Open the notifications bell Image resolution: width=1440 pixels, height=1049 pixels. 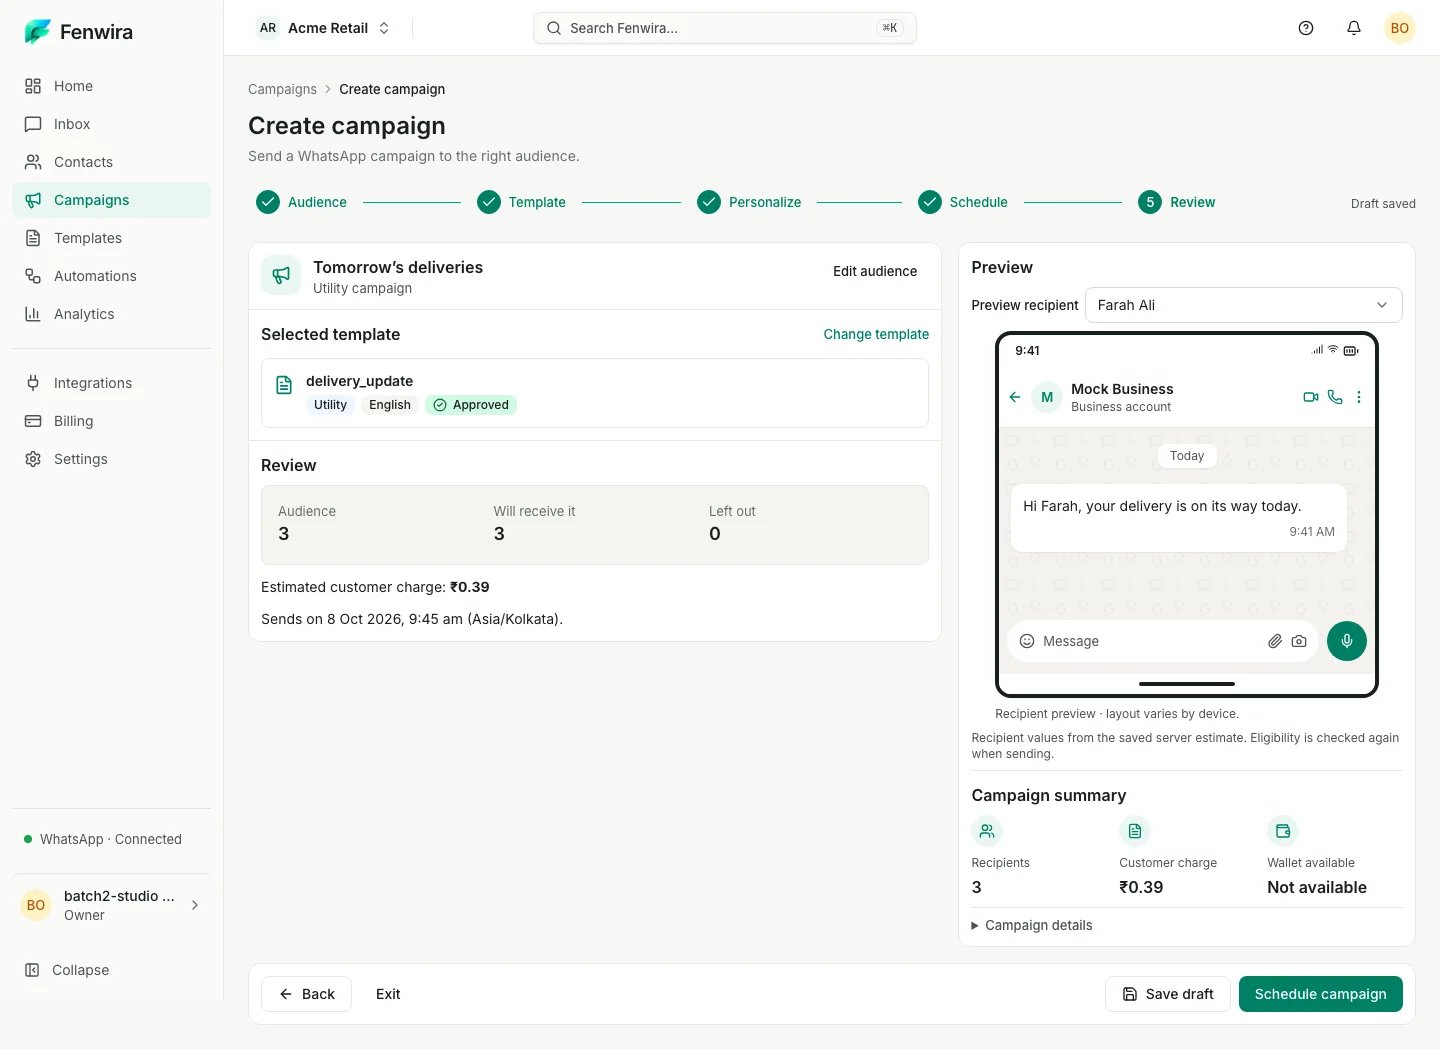point(1354,28)
